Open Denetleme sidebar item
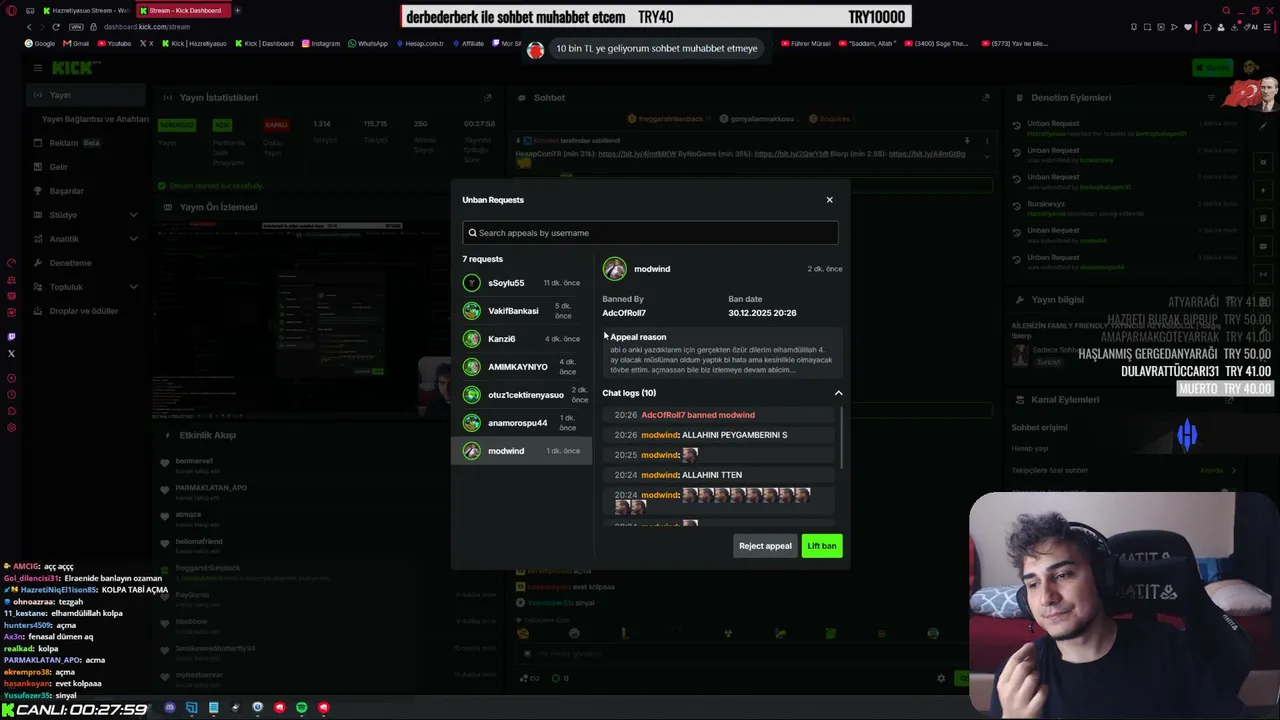1280x720 pixels. click(x=87, y=263)
